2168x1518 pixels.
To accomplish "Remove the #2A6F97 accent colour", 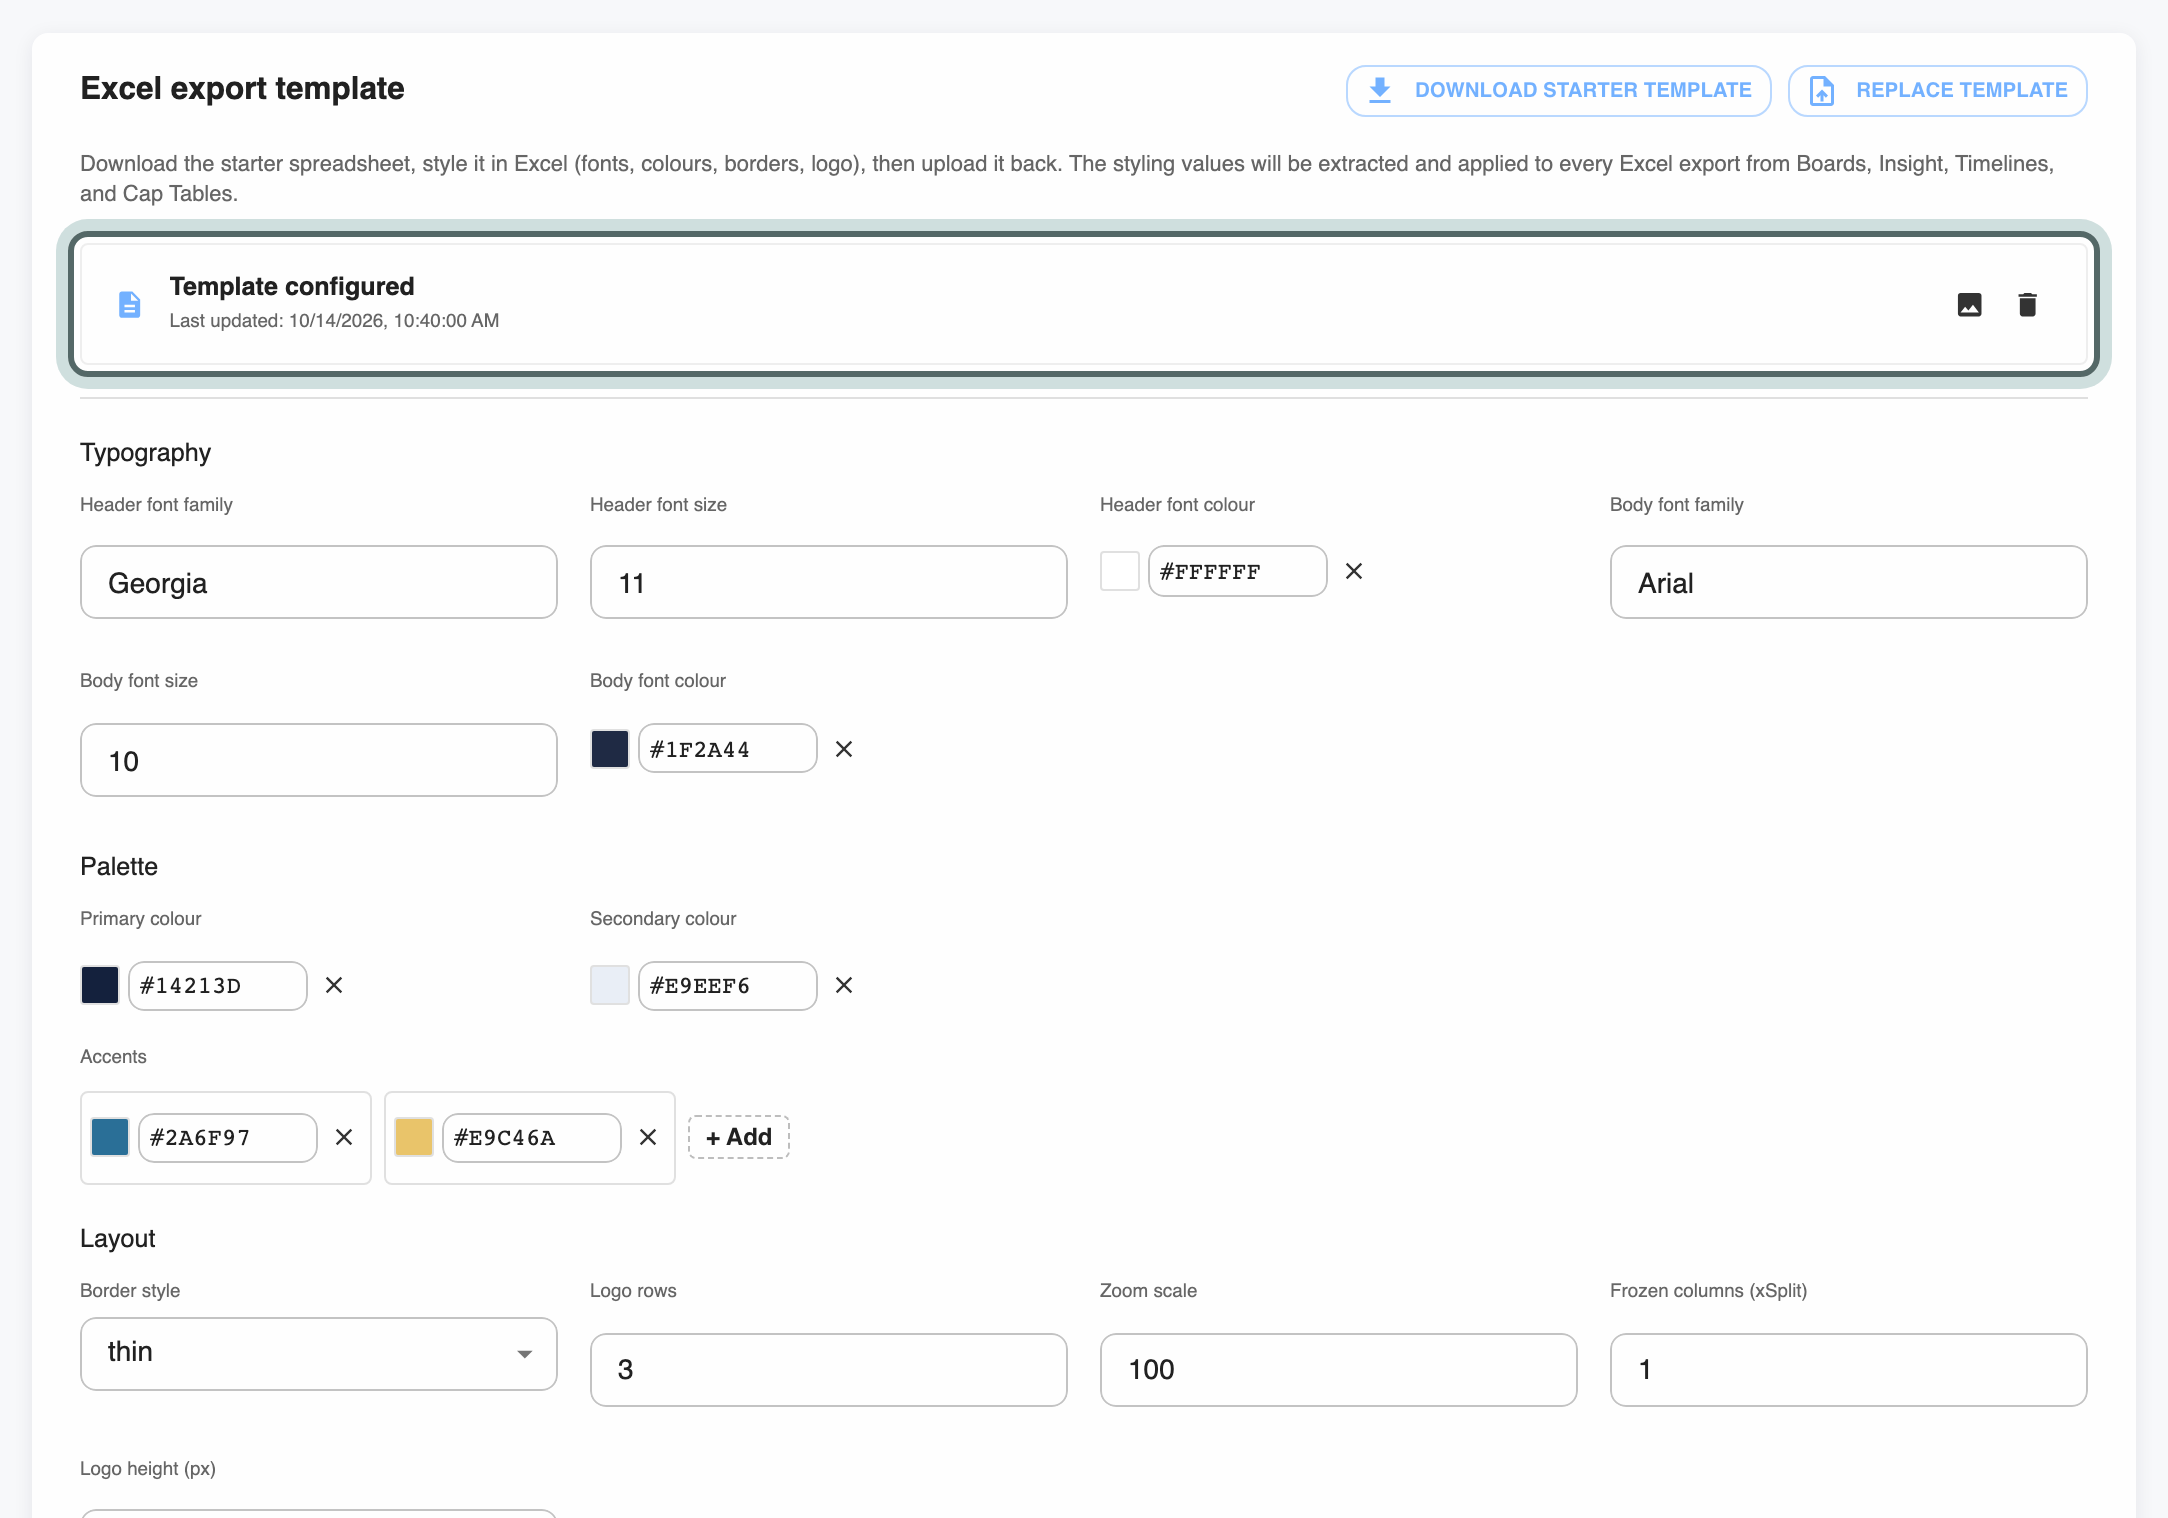I will (344, 1137).
